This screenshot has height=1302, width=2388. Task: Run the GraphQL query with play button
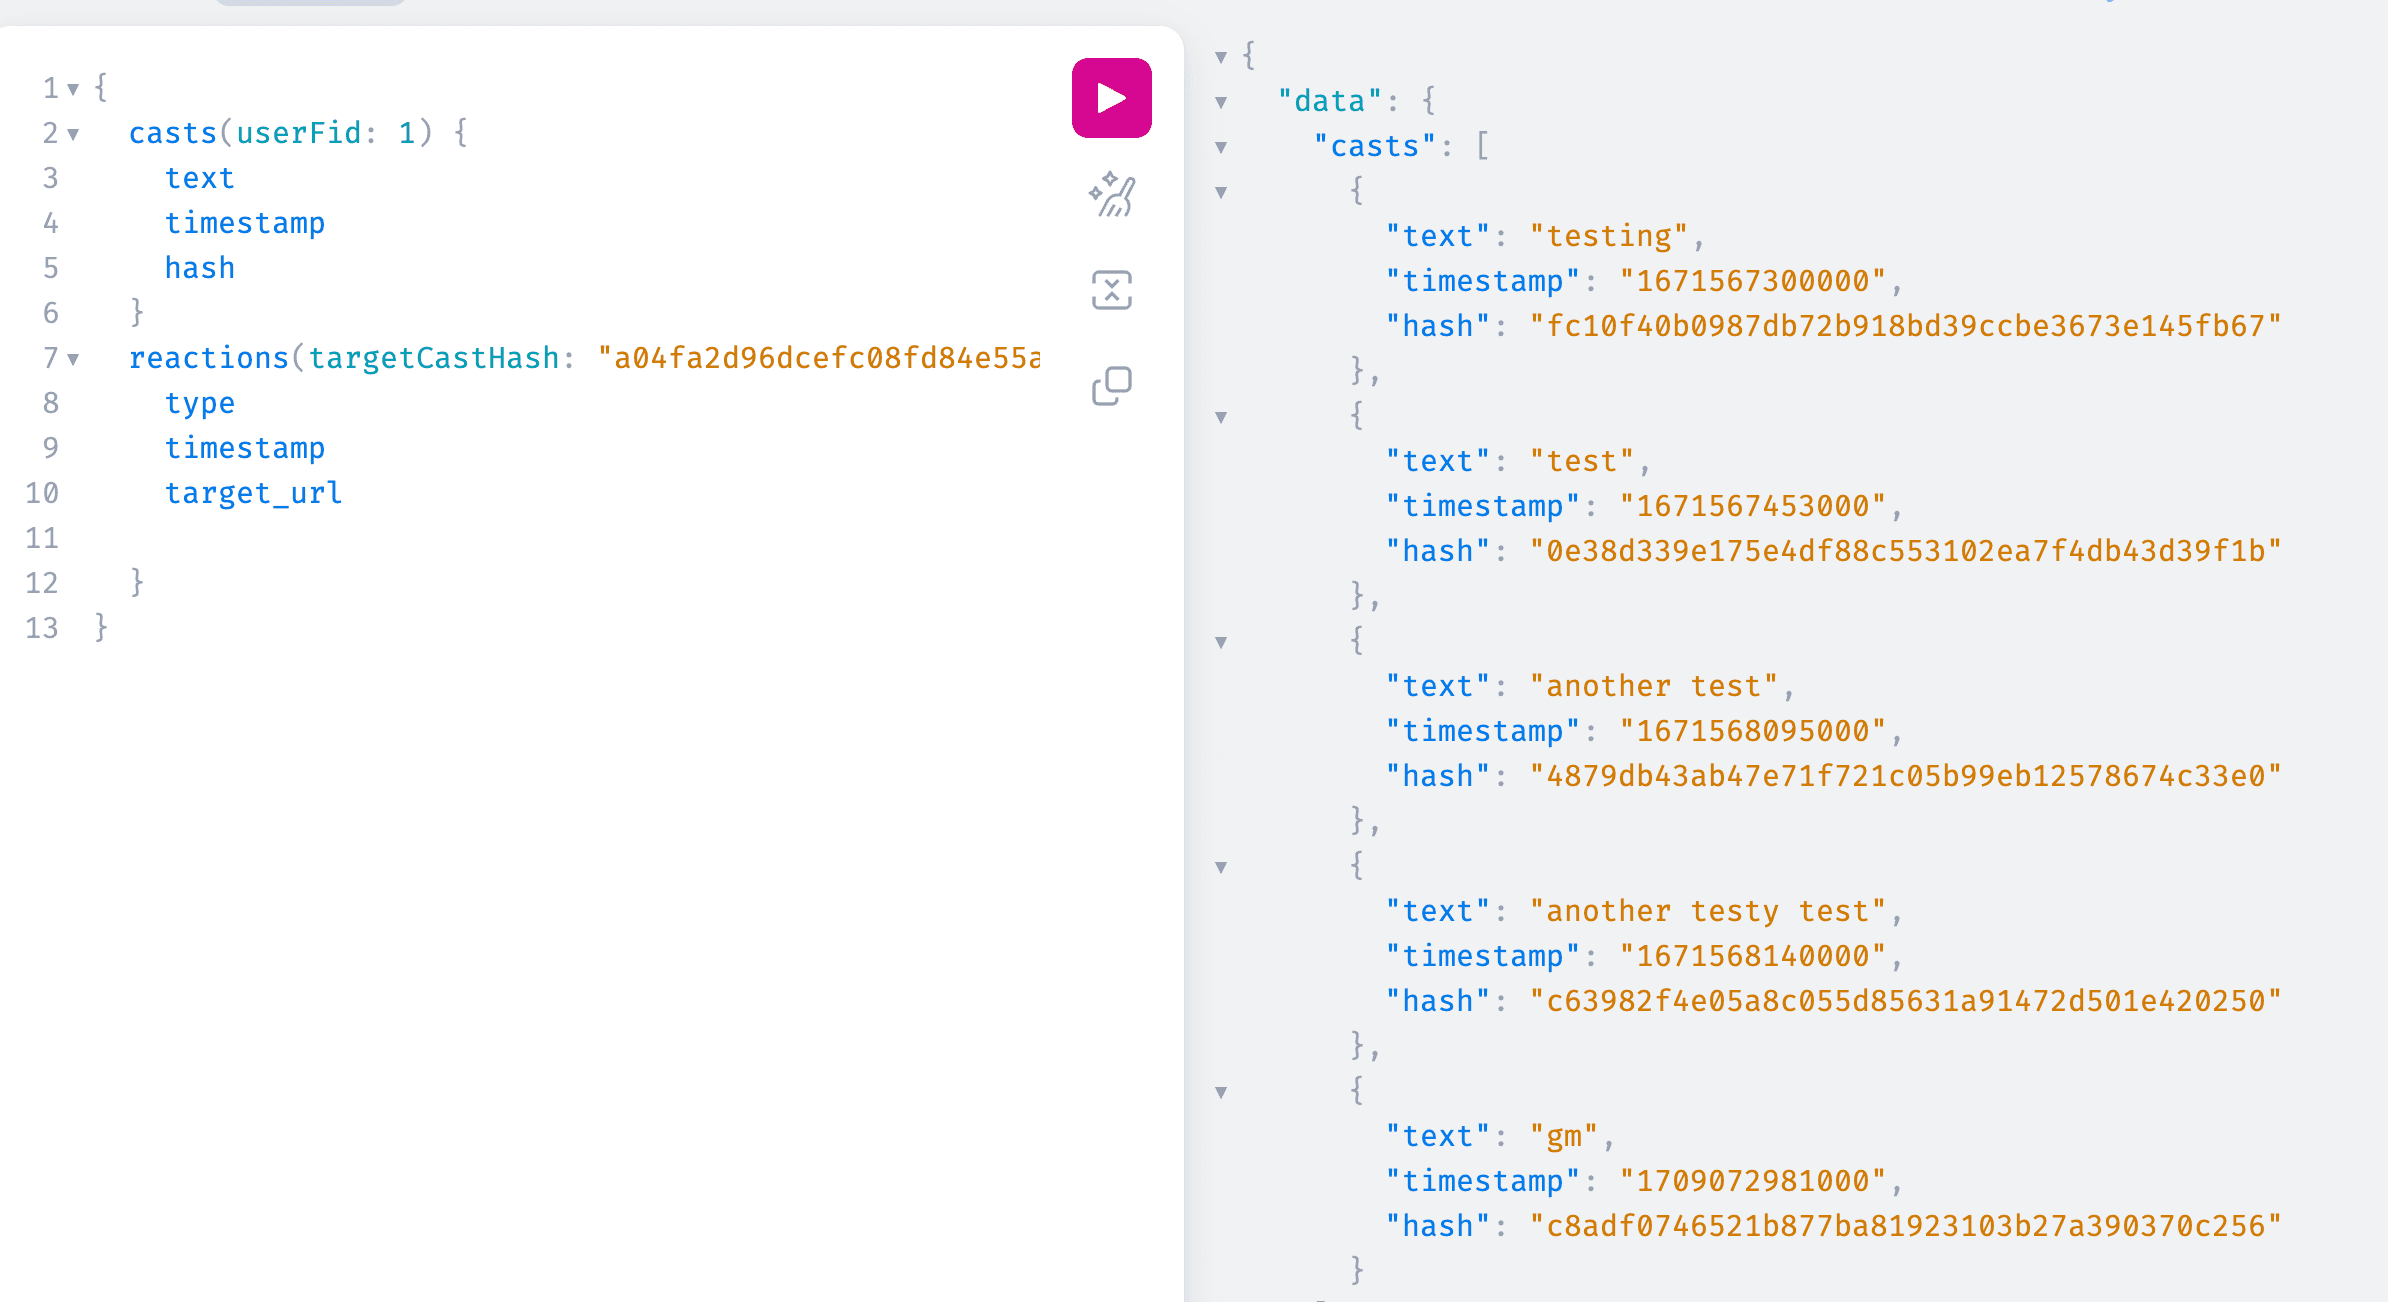pos(1111,98)
